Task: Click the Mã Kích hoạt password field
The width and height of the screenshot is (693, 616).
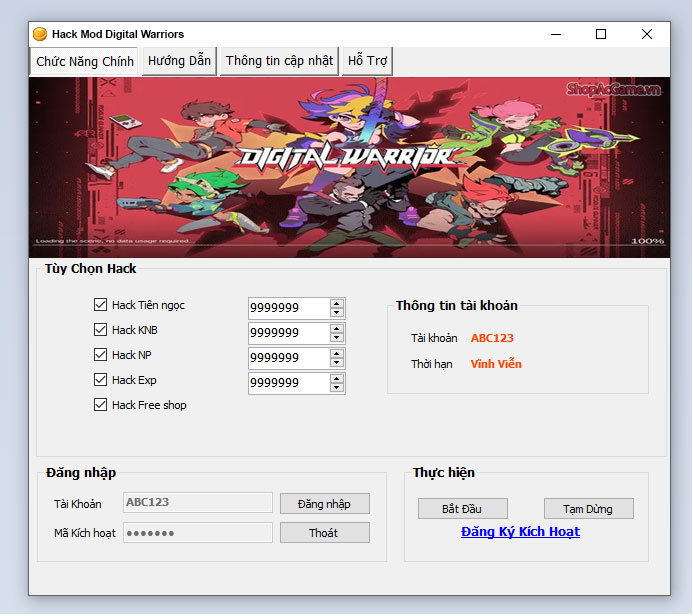Action: pyautogui.click(x=198, y=533)
